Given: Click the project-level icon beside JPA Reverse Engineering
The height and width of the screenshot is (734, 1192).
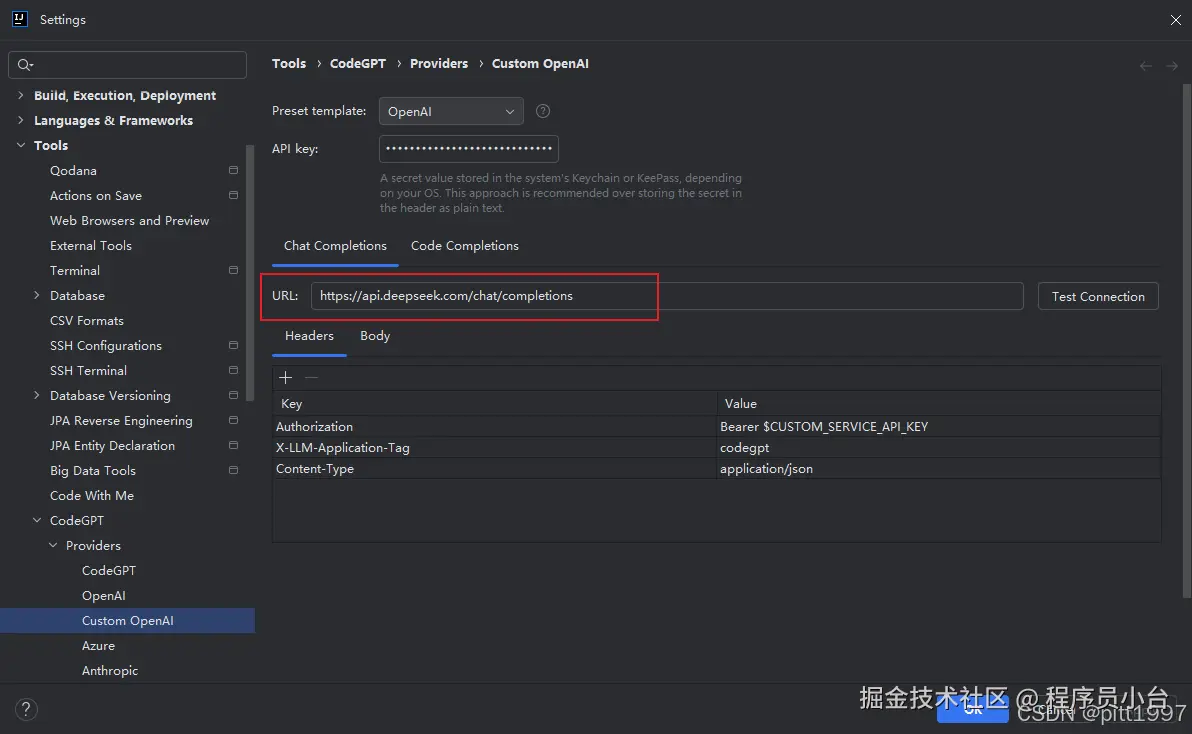Looking at the screenshot, I should (233, 420).
